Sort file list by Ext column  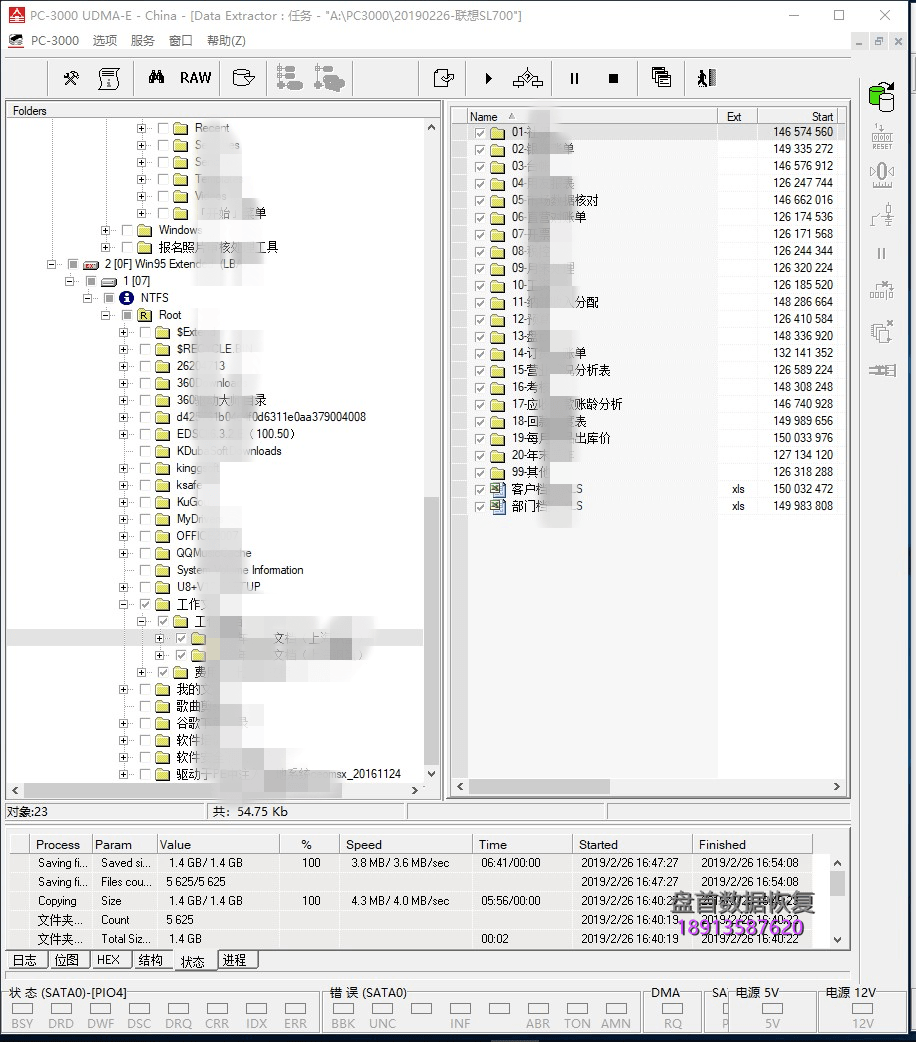click(x=737, y=116)
